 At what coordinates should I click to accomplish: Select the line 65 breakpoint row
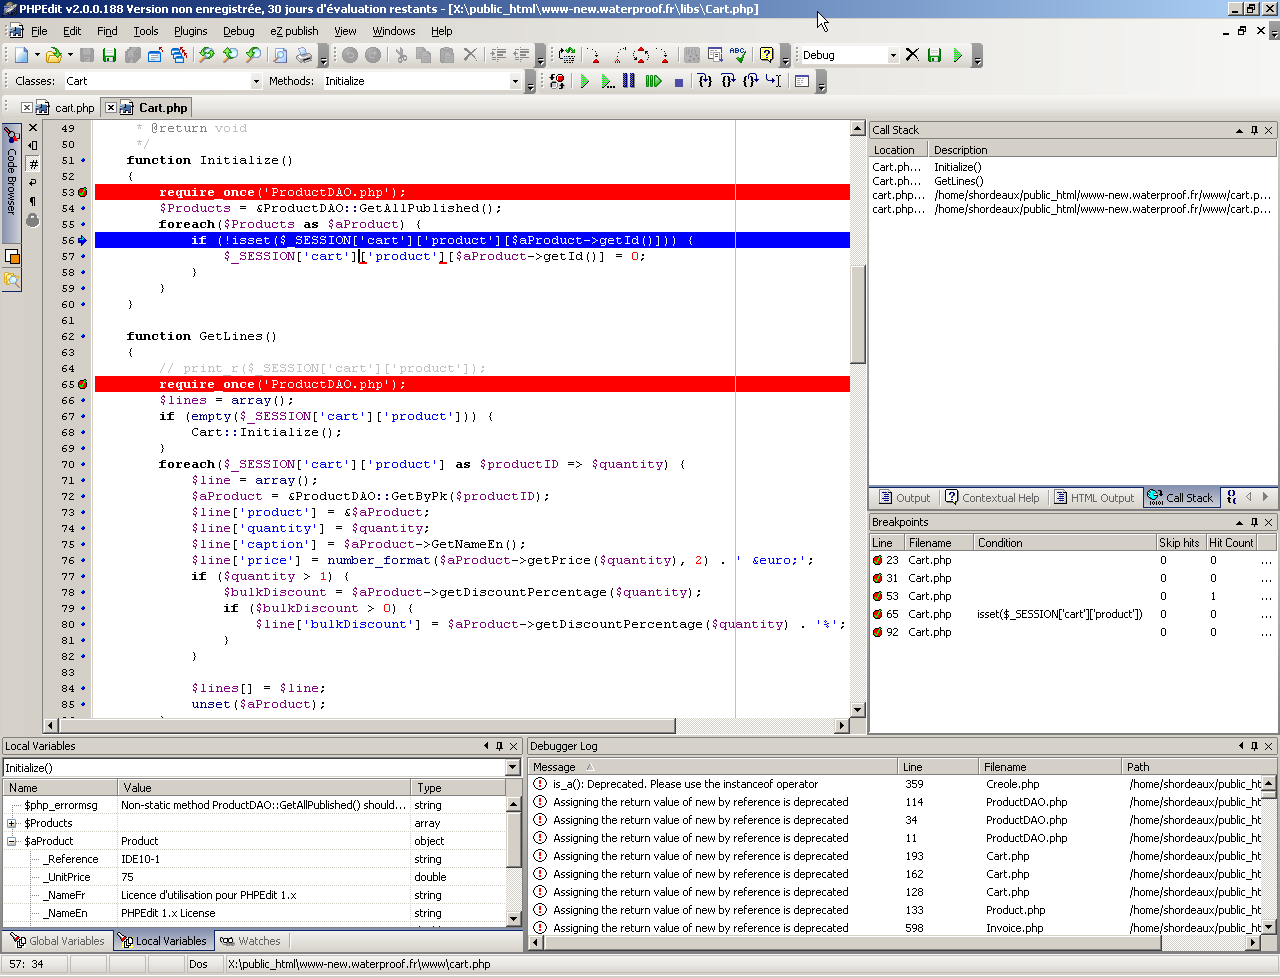[930, 614]
